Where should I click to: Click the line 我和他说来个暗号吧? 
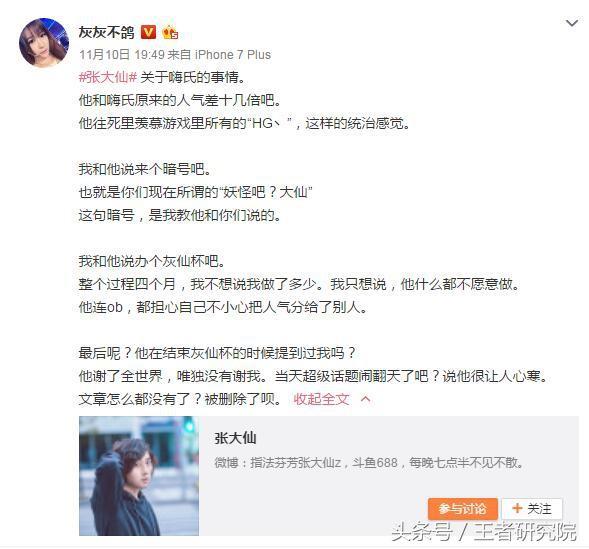coord(145,169)
